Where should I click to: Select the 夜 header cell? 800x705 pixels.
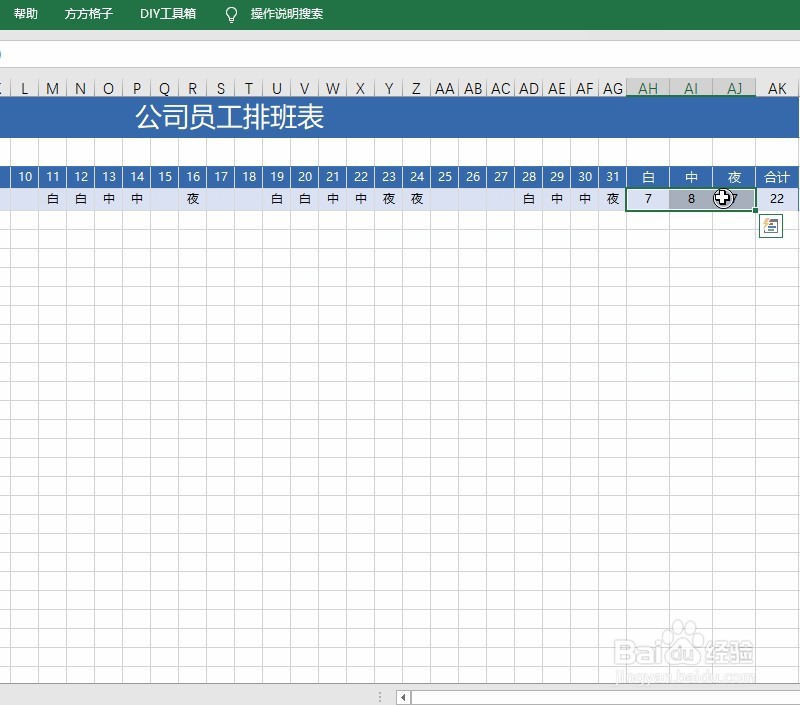(x=733, y=176)
